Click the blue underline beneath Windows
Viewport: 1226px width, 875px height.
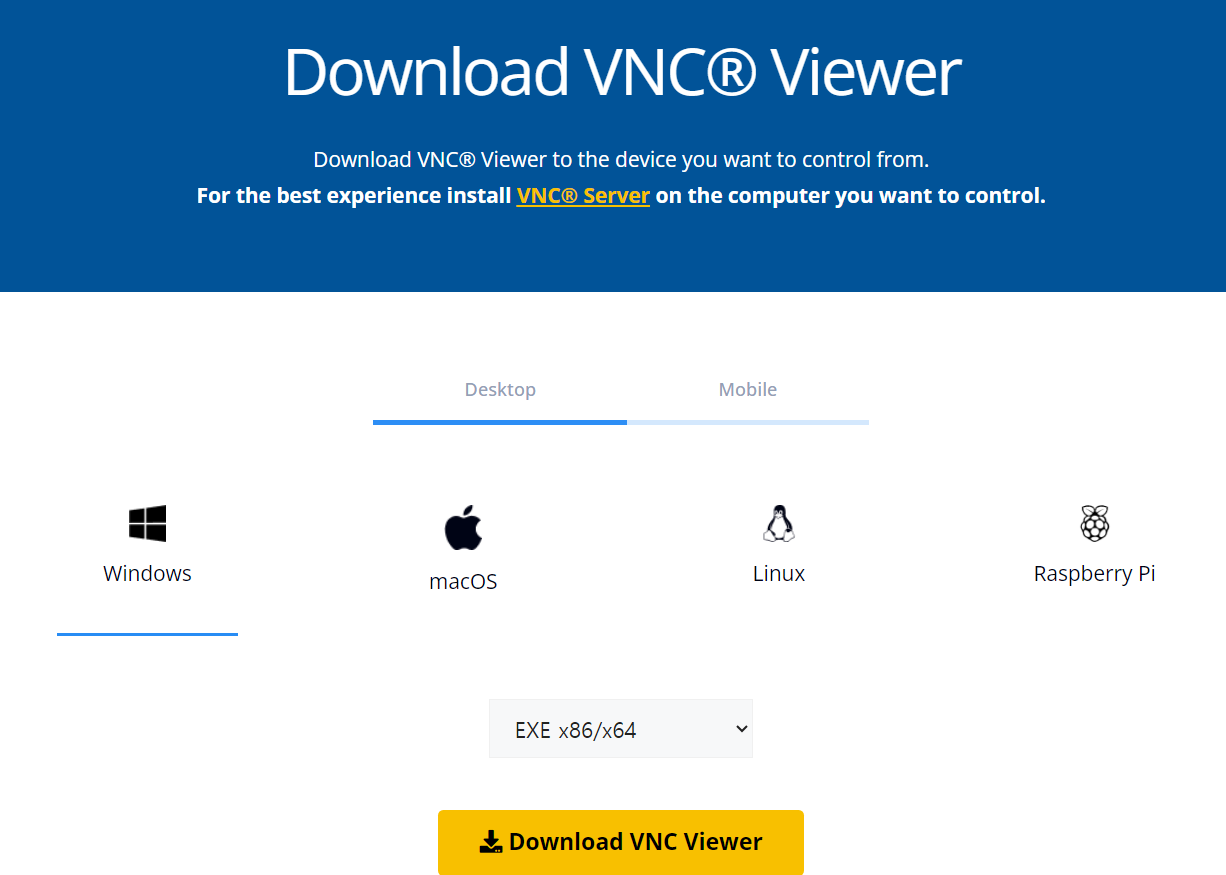click(x=147, y=634)
